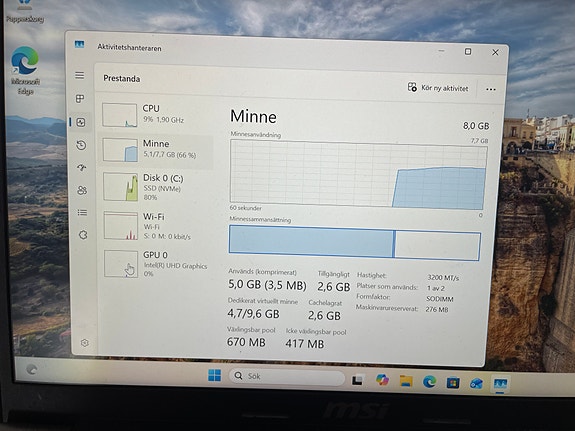Click the Minnesanvändning usage graph
The height and width of the screenshot is (431, 575).
click(x=358, y=175)
